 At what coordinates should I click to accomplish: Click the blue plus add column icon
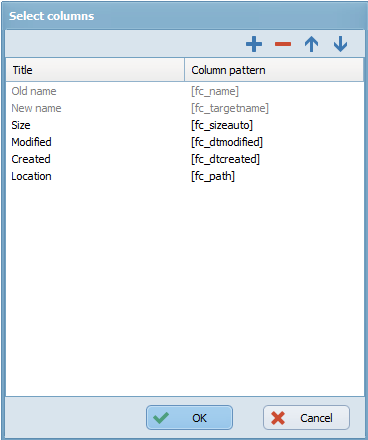[x=254, y=44]
